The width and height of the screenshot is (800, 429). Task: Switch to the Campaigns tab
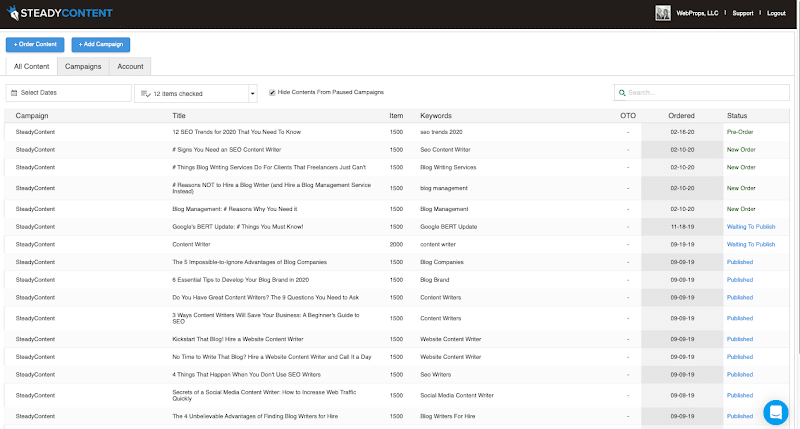tap(80, 66)
